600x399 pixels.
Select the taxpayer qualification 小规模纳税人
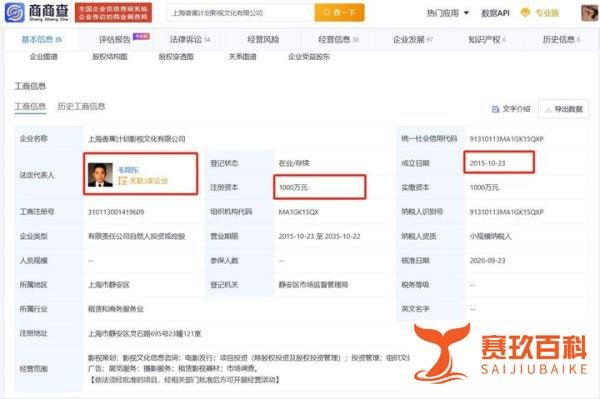point(491,236)
